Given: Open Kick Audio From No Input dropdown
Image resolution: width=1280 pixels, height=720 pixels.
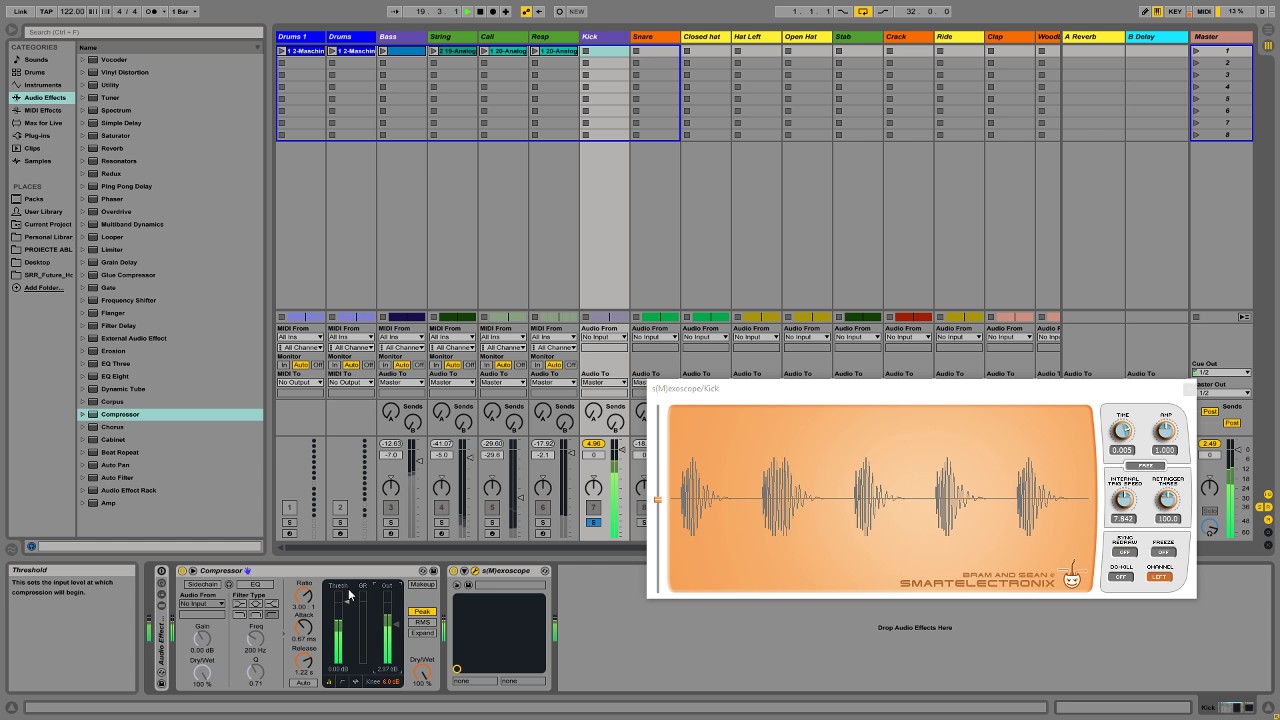Looking at the screenshot, I should click(604, 337).
